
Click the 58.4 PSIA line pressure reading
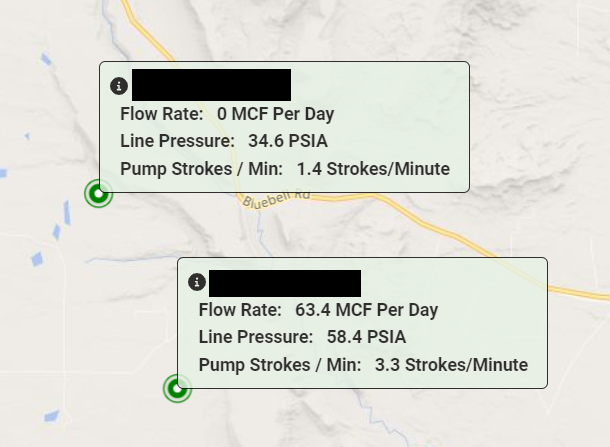[366, 337]
